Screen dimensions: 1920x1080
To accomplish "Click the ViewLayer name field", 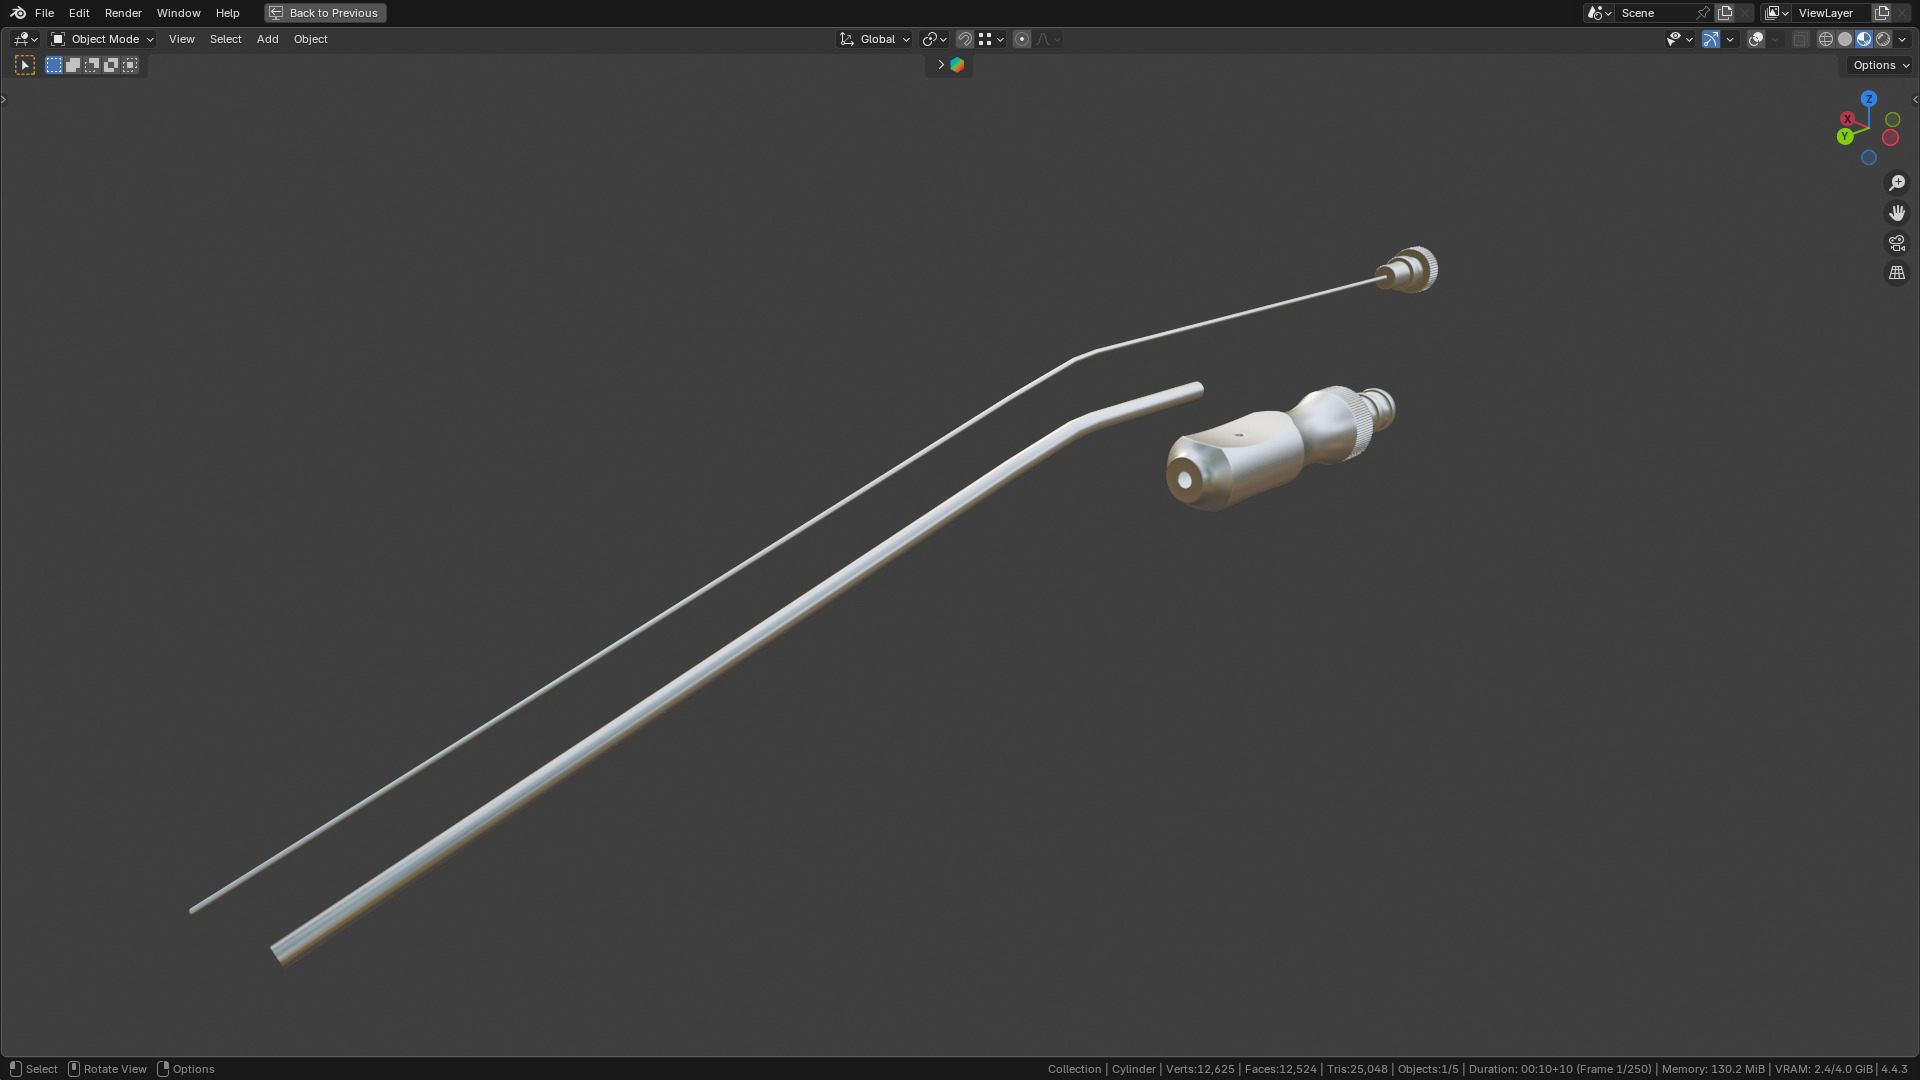I will tap(1832, 13).
